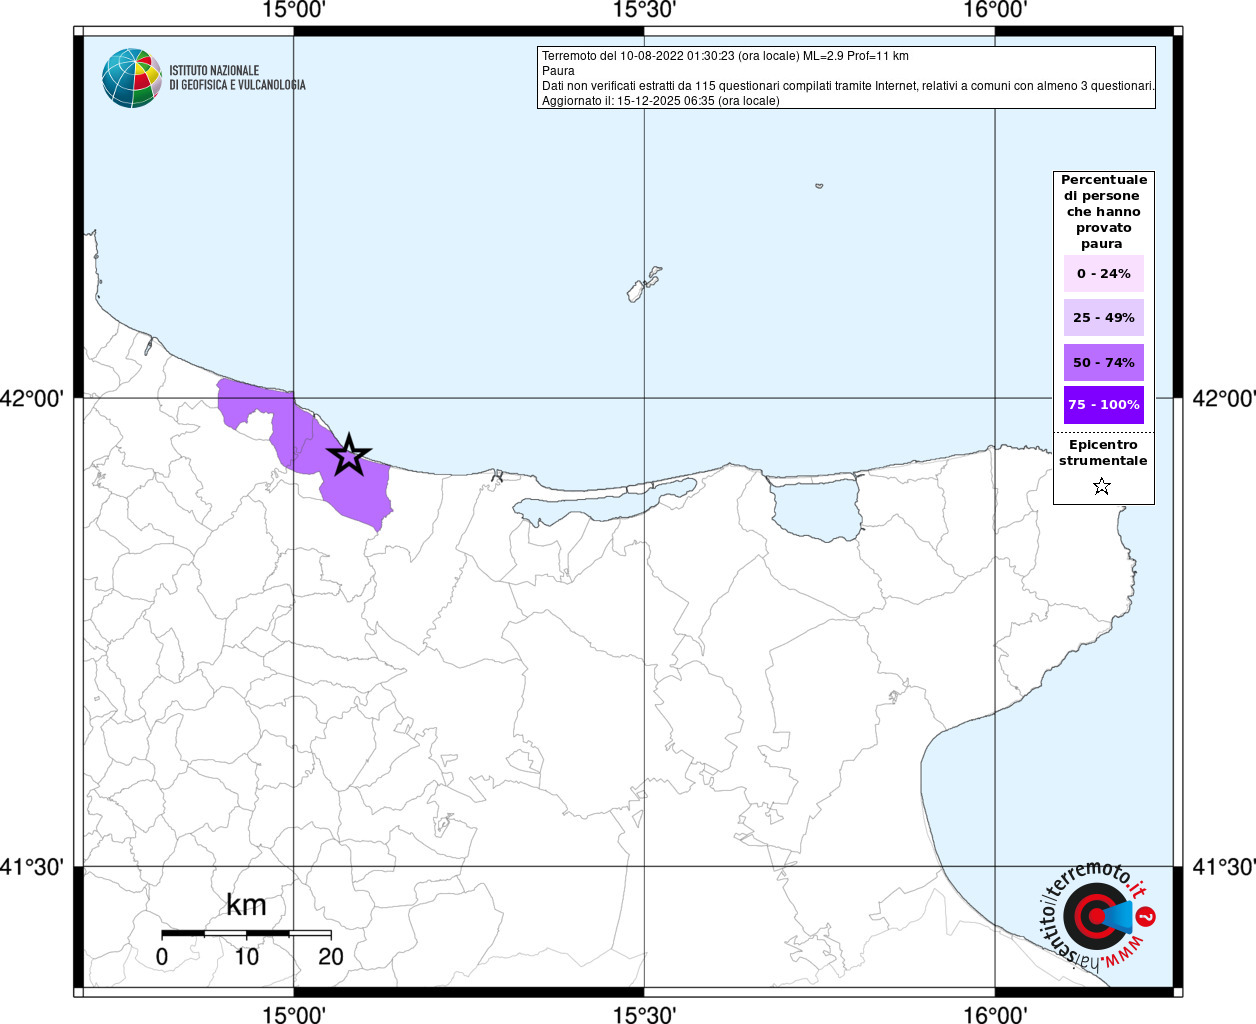Click the 'Istituto Nazionale di Geofisica e Vulcanologia' text
This screenshot has width=1256, height=1024.
(x=237, y=78)
